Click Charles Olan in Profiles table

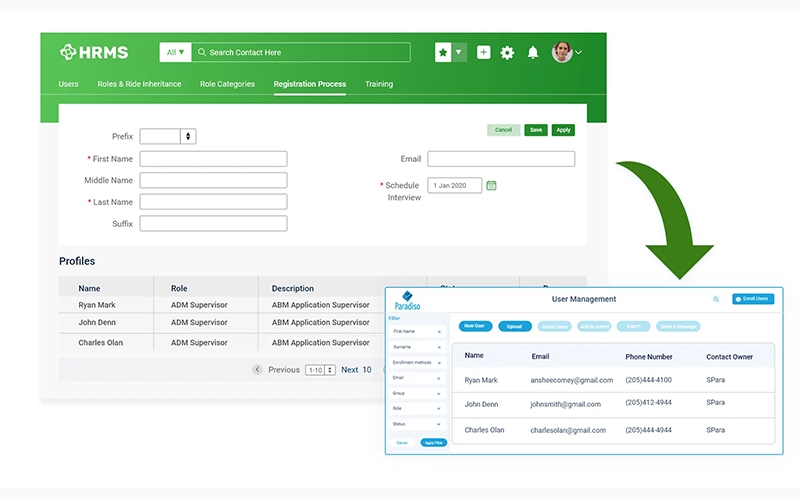[x=101, y=342]
